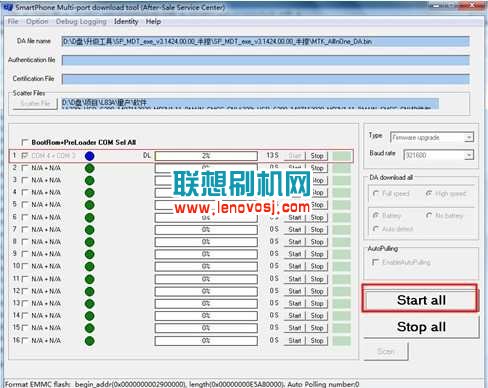The image size is (488, 388).
Task: Enable checkbox for port 14
Action: tap(24, 316)
